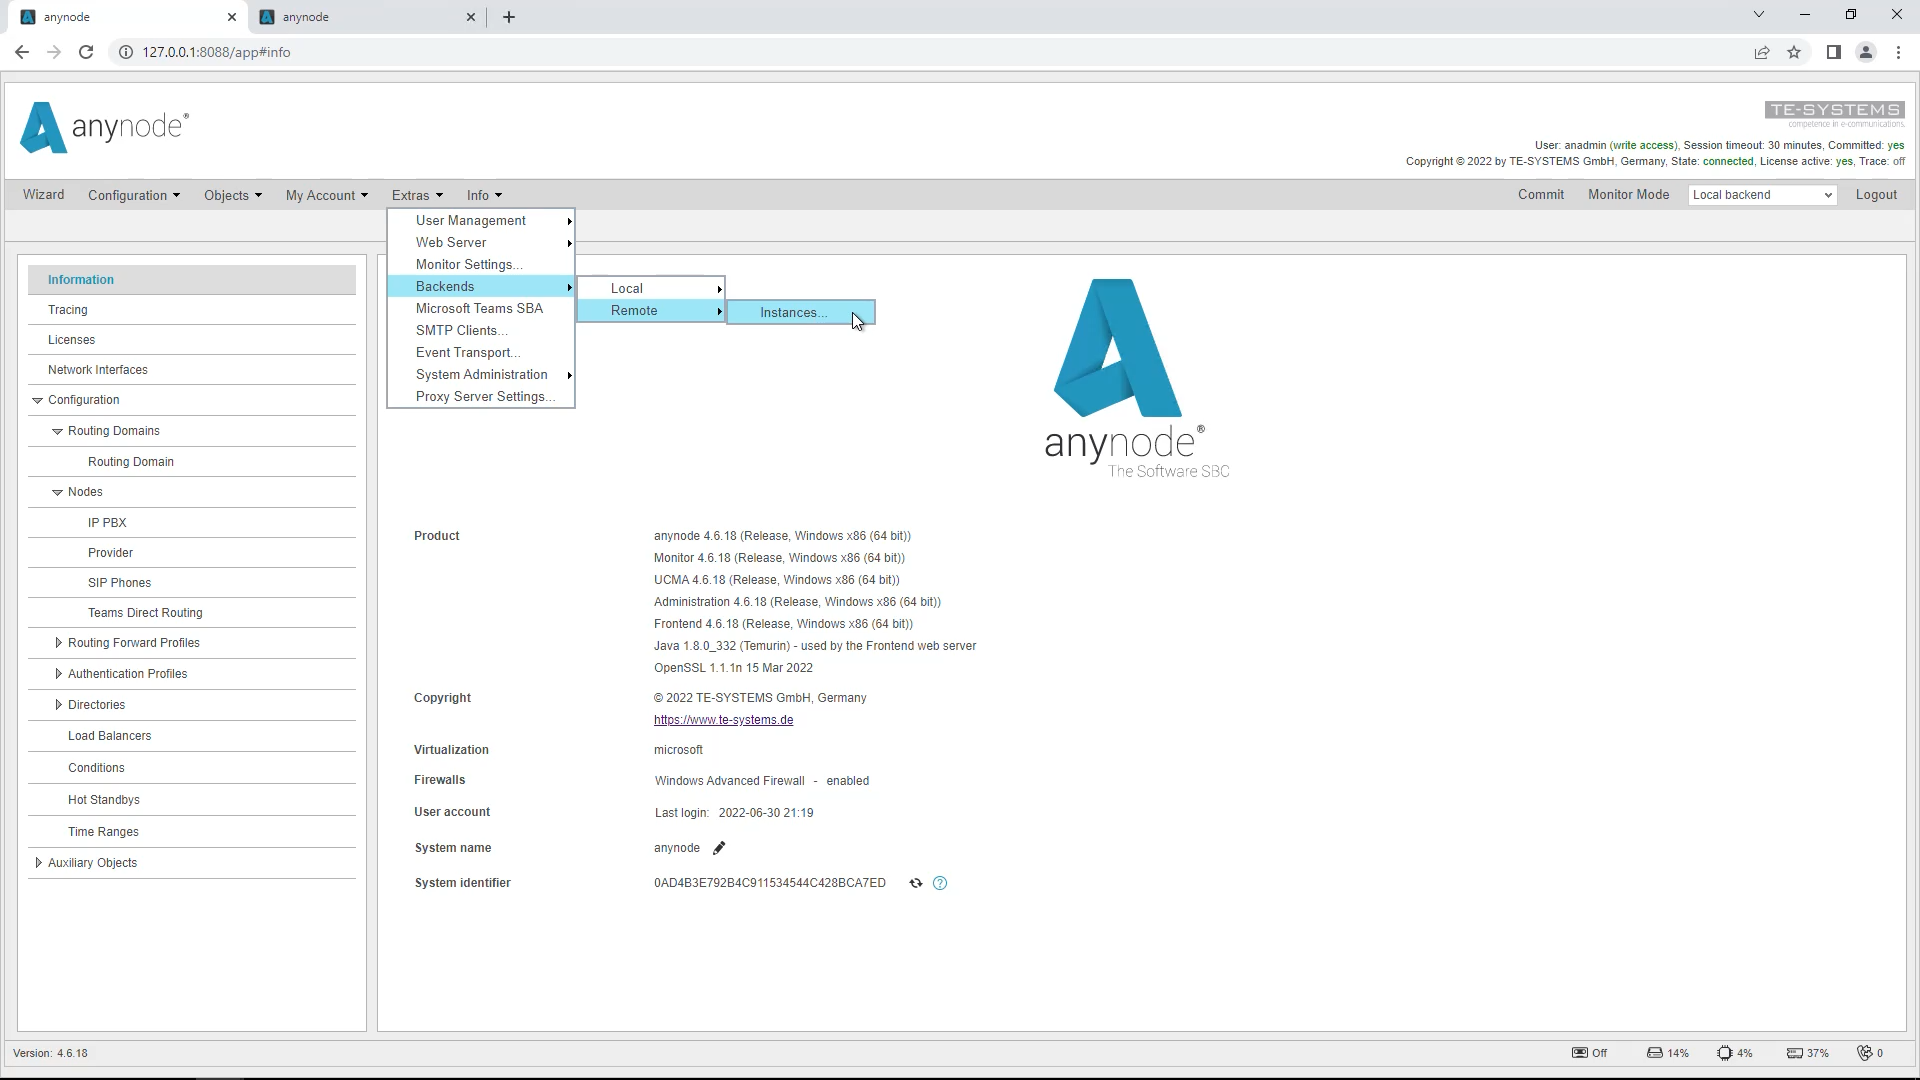Open Web Server submenu

[481, 243]
